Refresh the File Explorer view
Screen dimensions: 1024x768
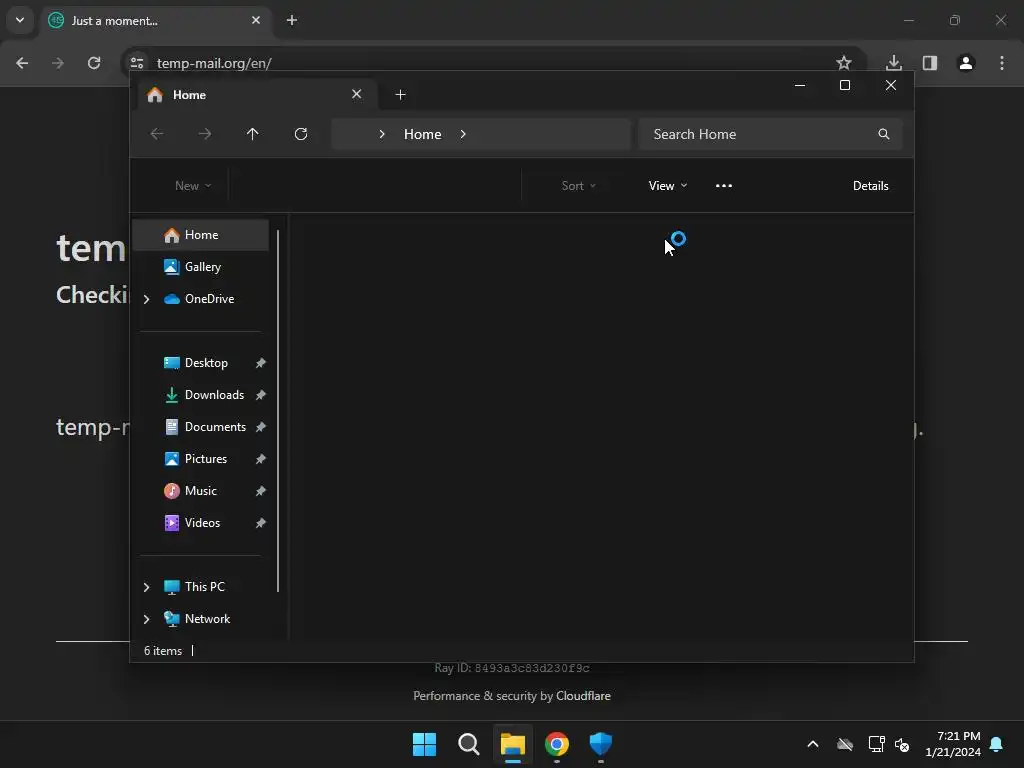[x=301, y=134]
